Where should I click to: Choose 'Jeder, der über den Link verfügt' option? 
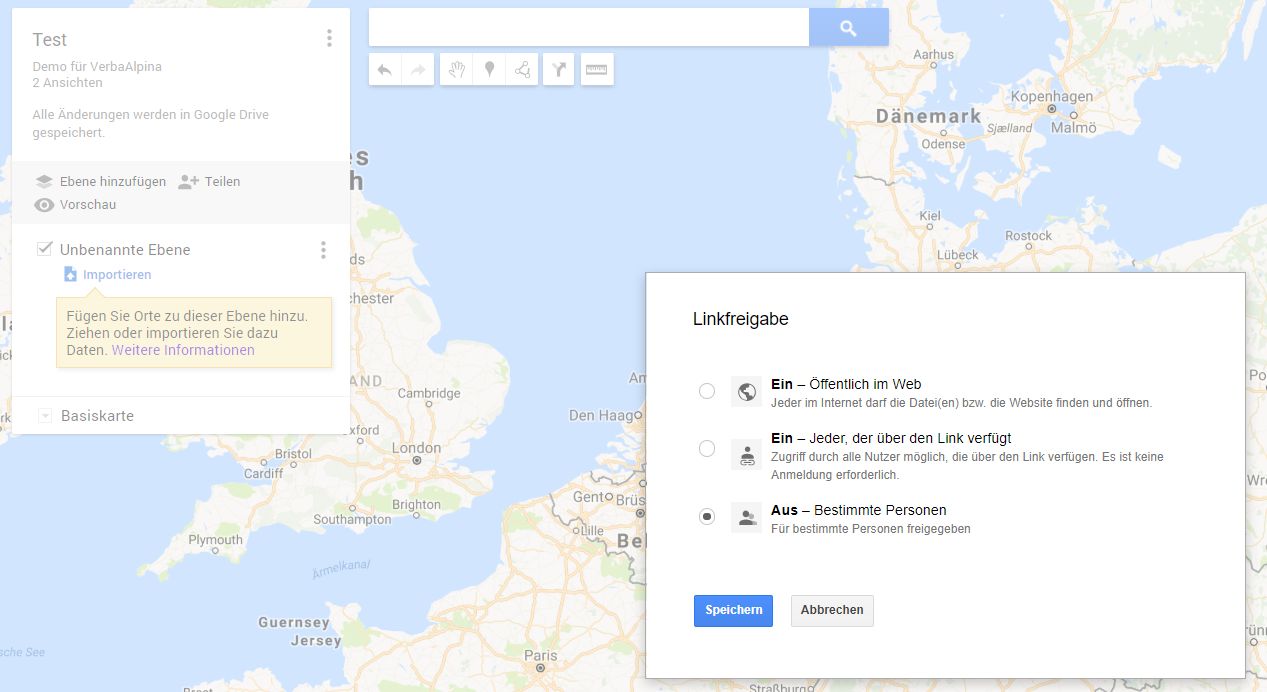[x=707, y=449]
